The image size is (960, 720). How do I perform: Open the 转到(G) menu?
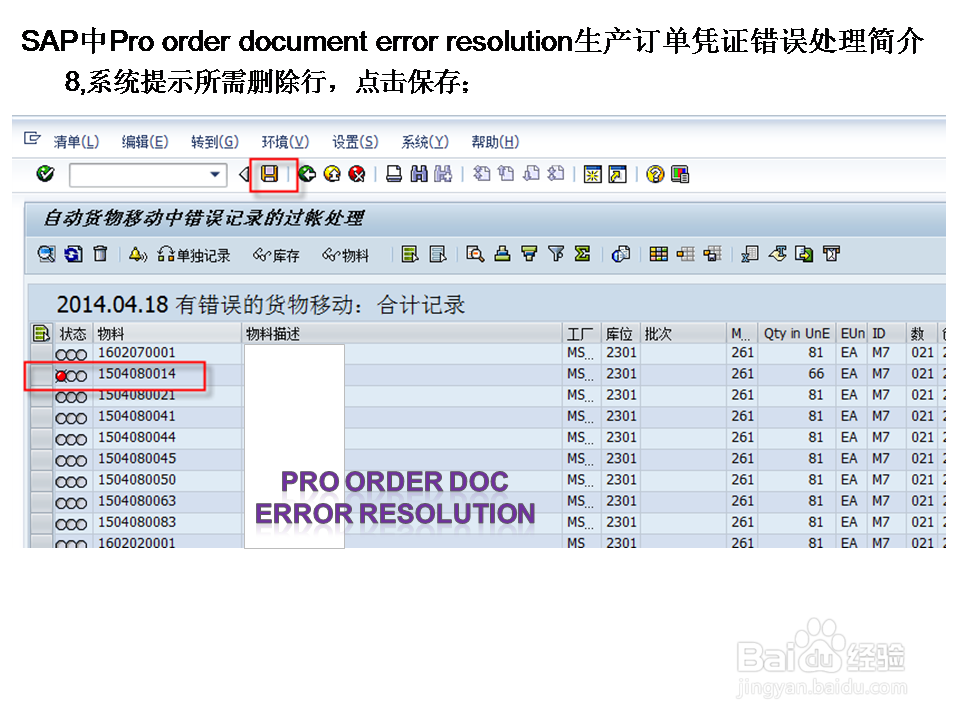215,142
